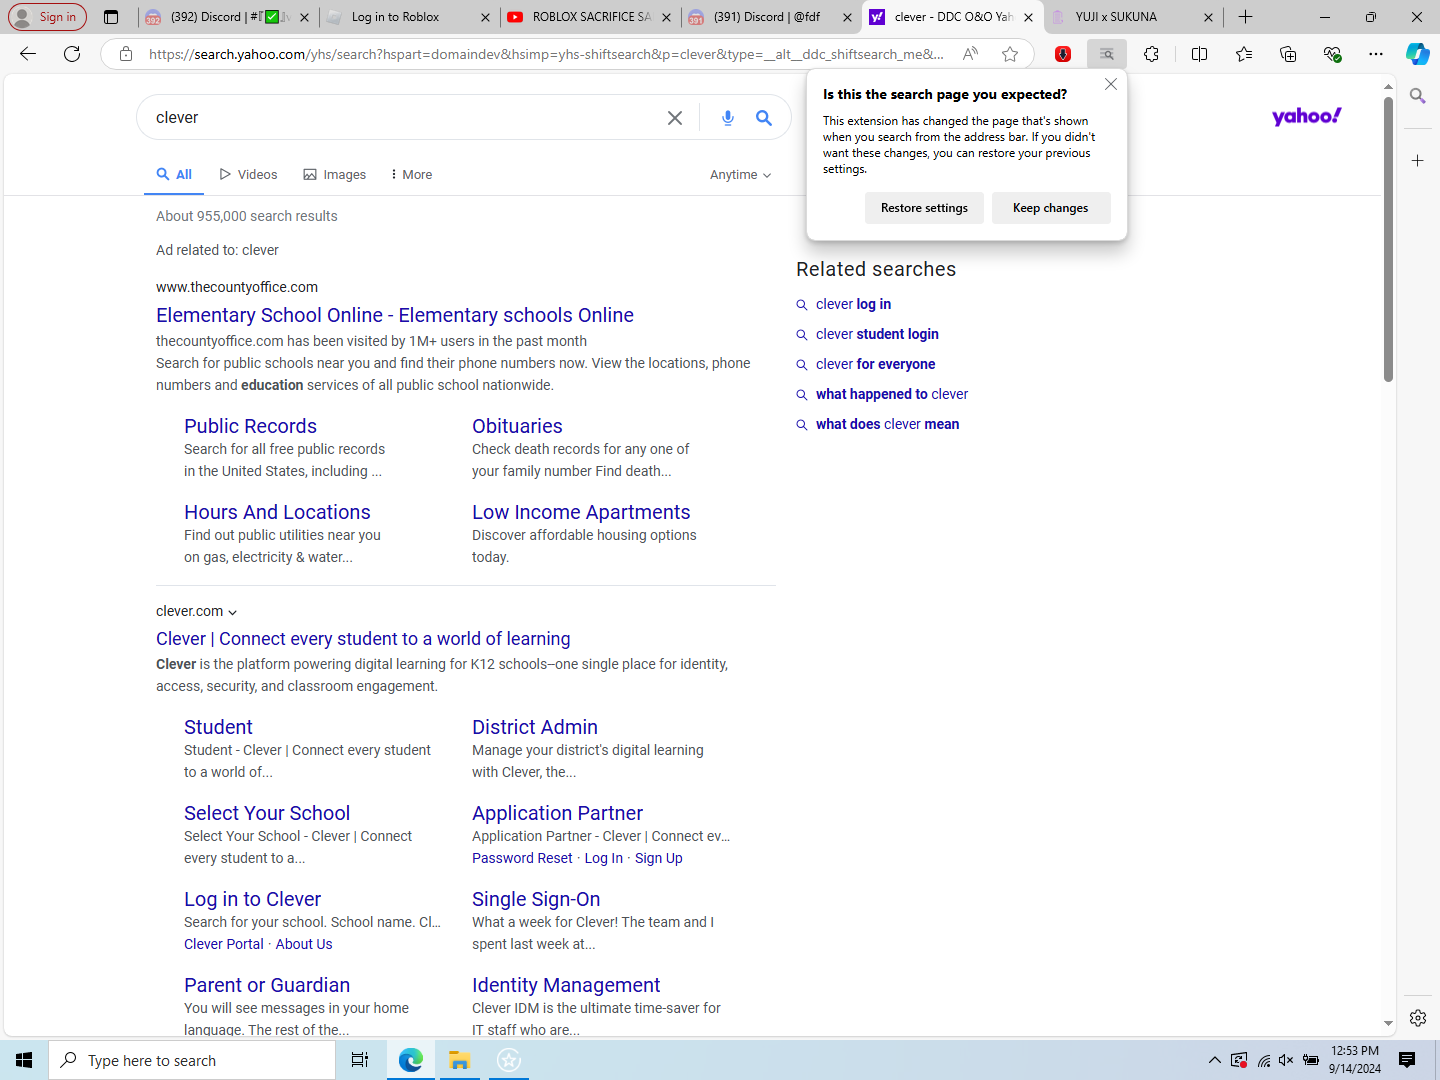
Task: Open the More search options menu
Action: click(411, 175)
